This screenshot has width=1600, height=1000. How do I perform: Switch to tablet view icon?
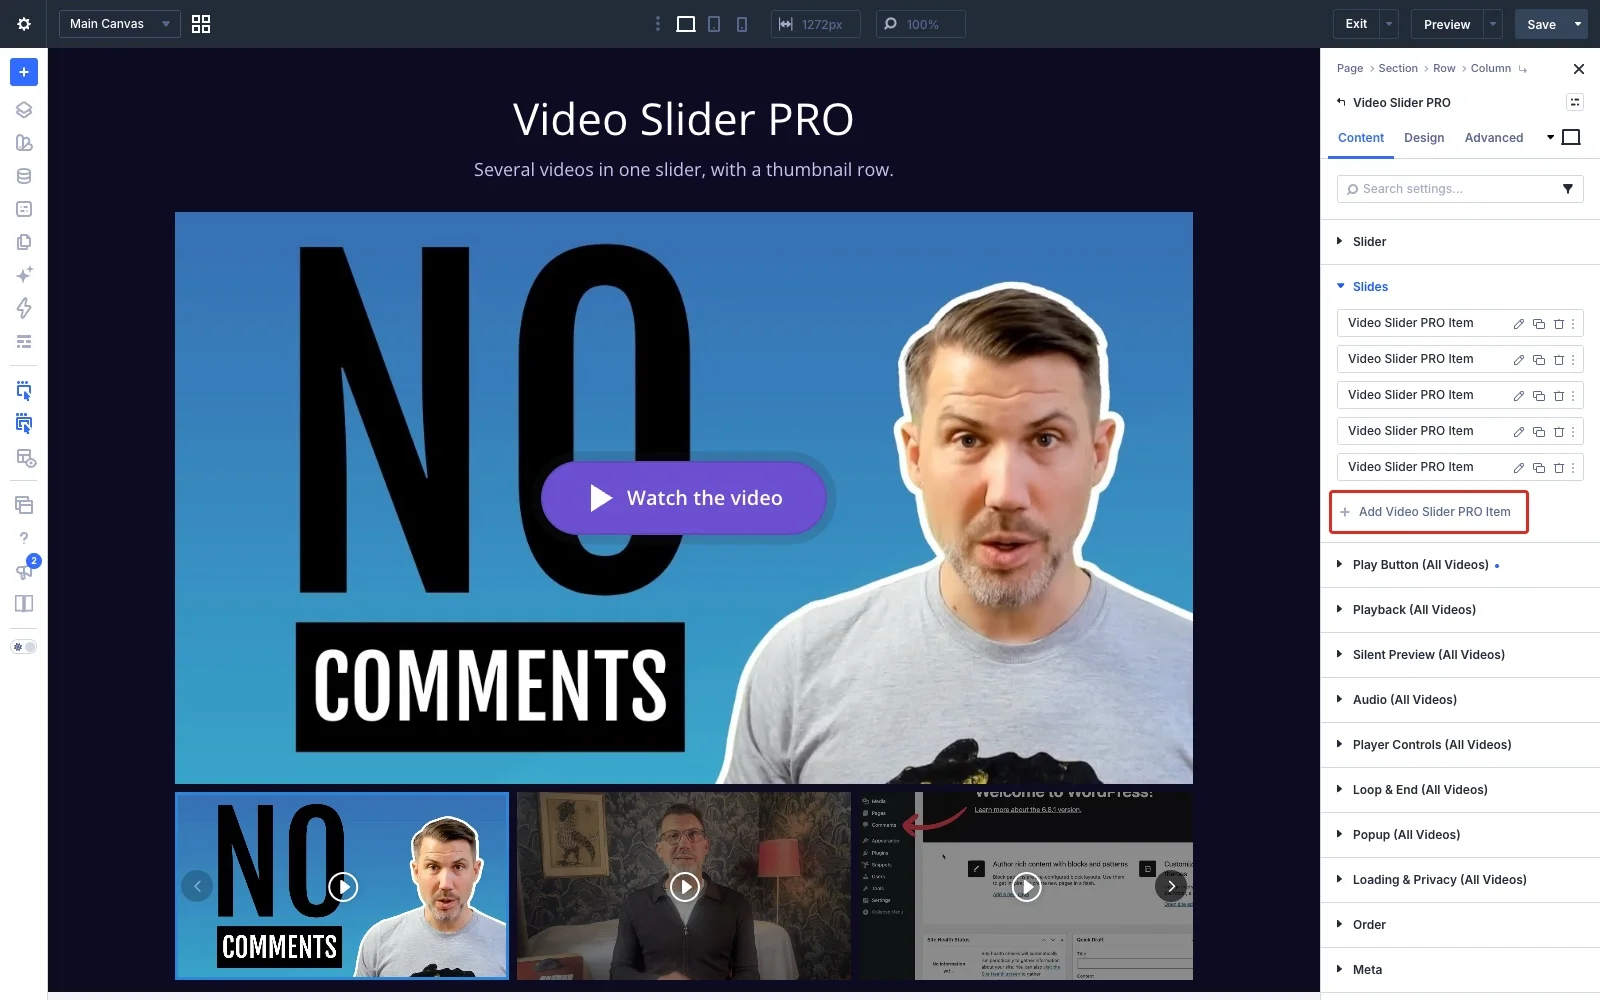click(714, 24)
